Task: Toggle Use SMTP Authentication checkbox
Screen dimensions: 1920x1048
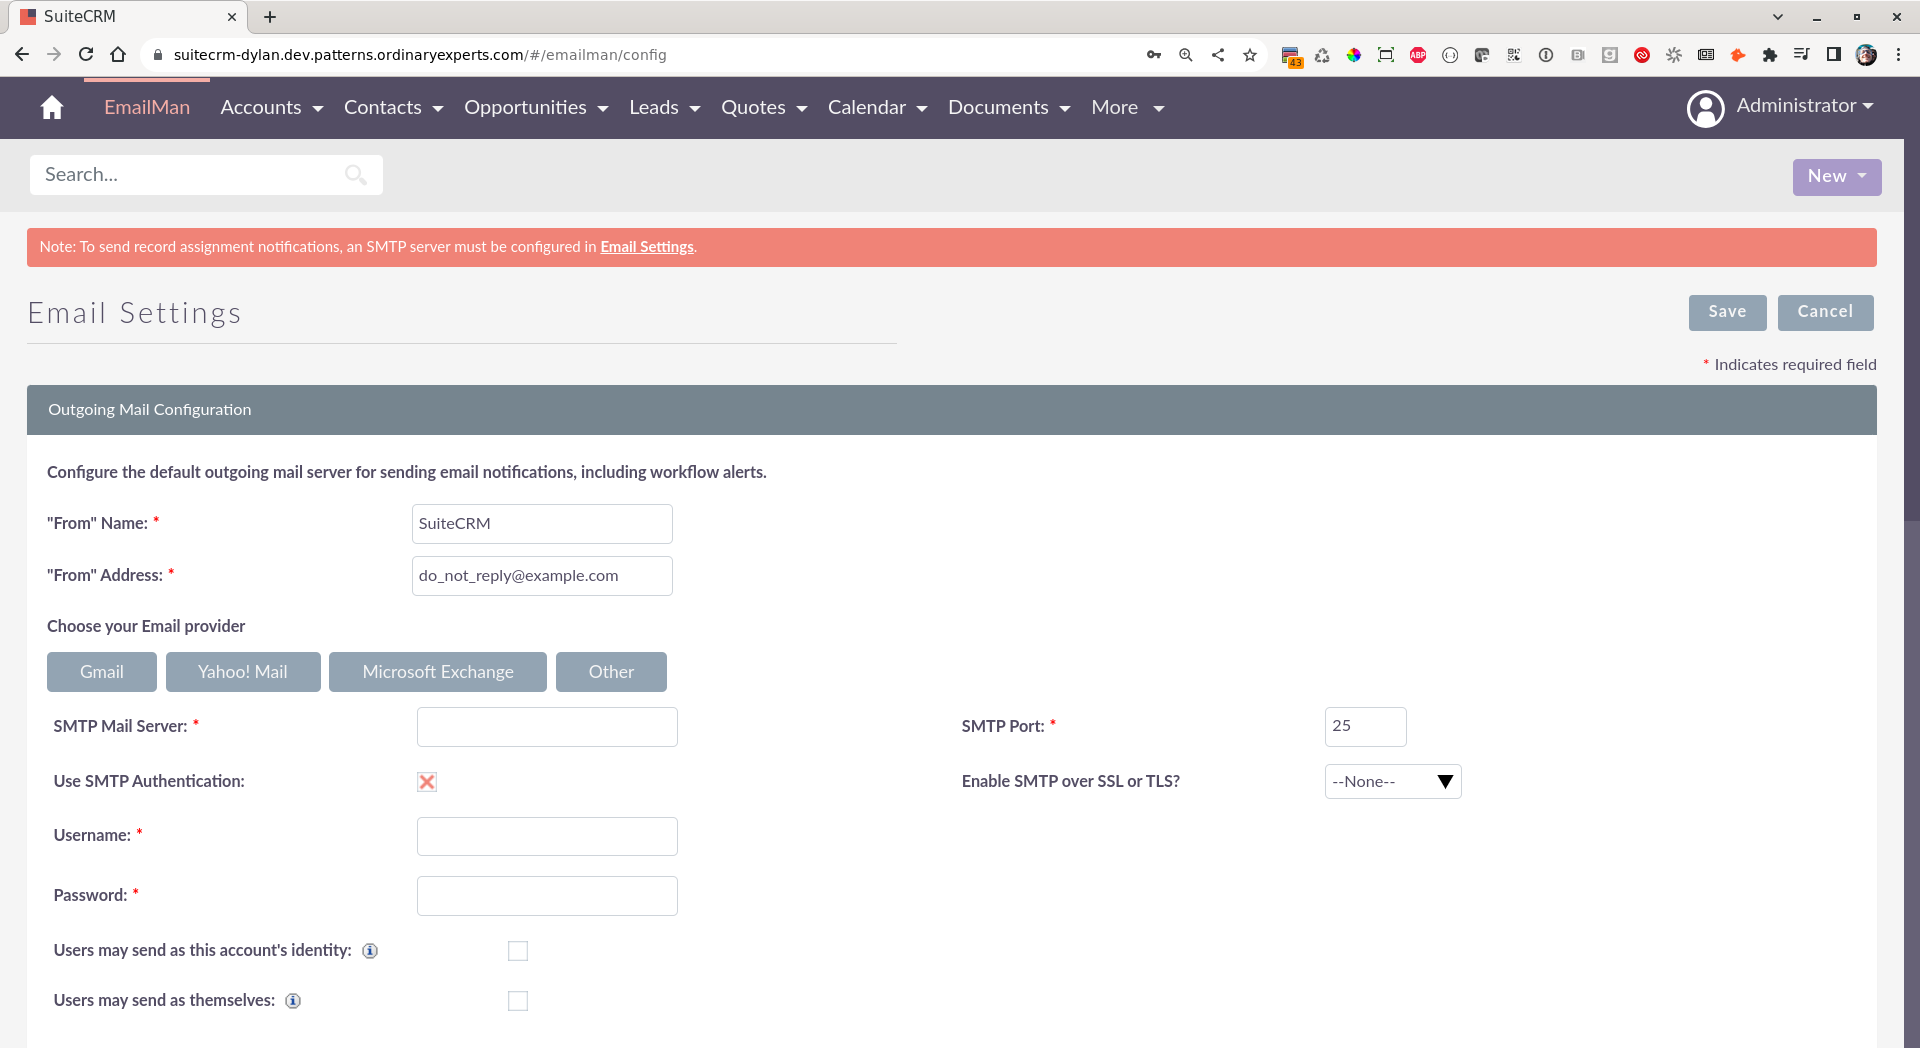Action: point(427,782)
